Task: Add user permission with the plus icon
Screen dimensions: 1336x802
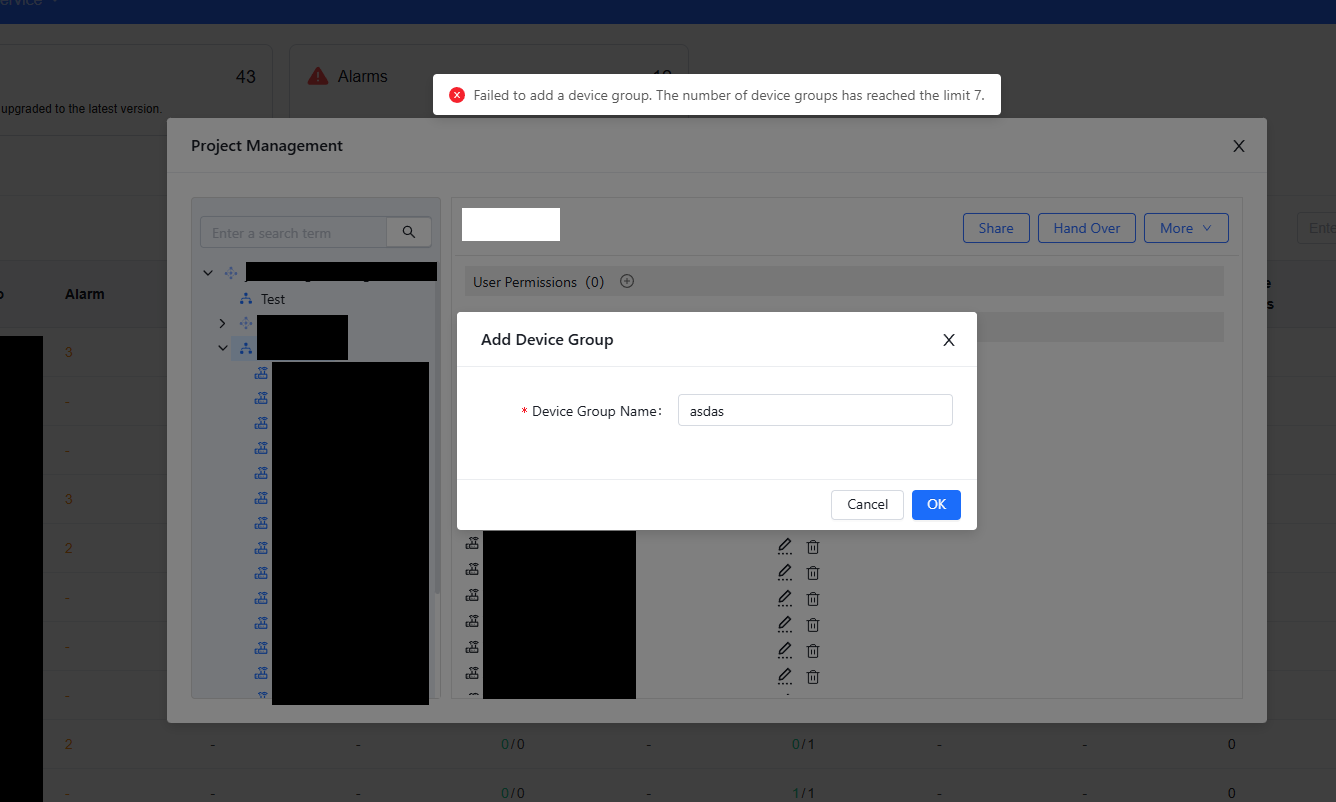Action: coord(627,282)
